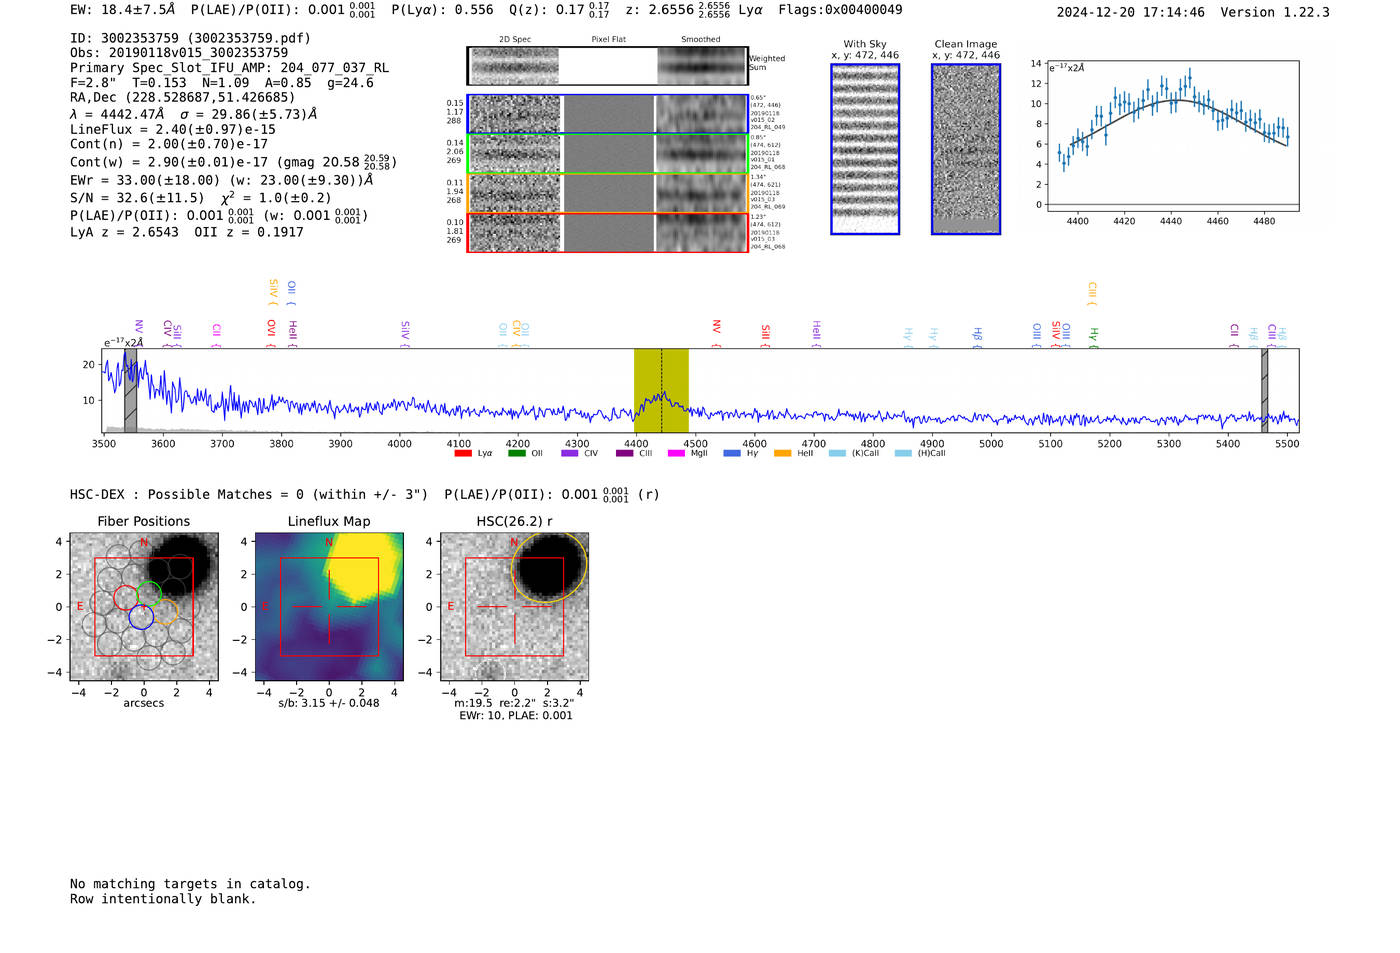Image resolution: width=1400 pixels, height=953 pixels.
Task: Click the ID line with 3002353759.pdf
Action: 190,38
